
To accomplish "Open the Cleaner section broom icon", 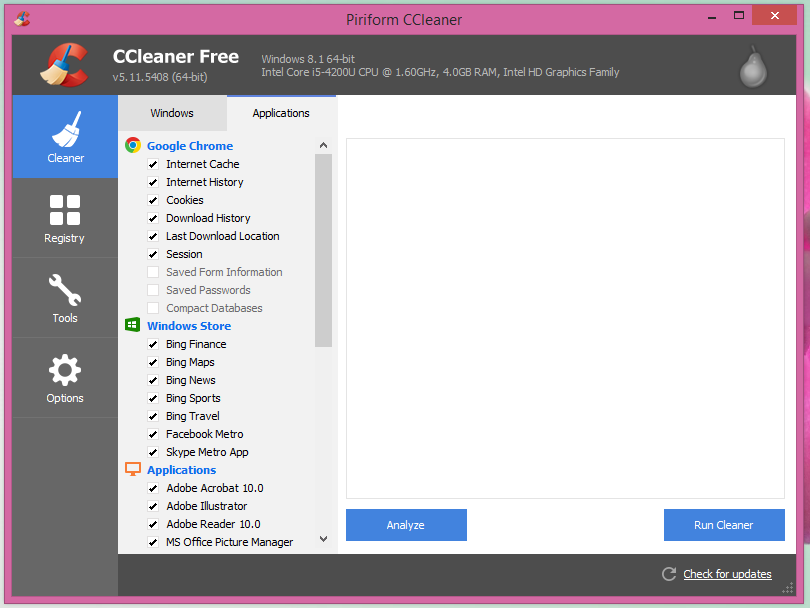I will click(66, 129).
